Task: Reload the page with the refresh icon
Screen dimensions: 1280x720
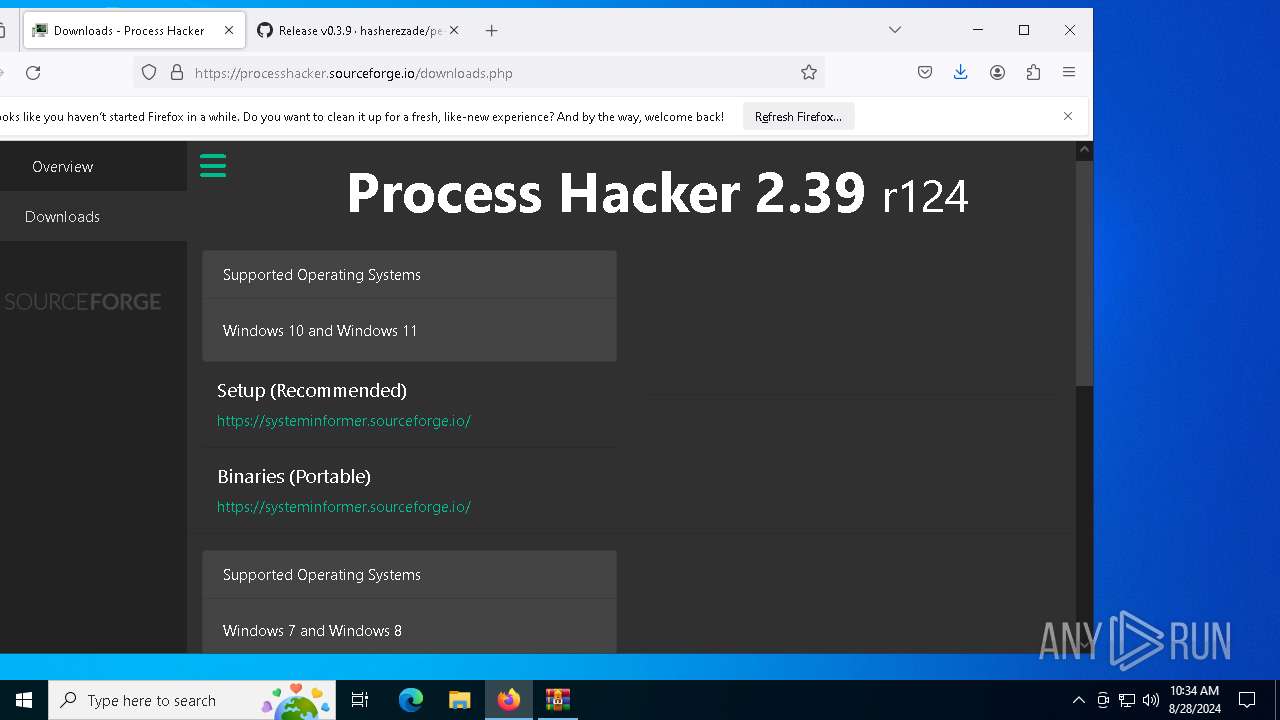Action: pos(33,73)
